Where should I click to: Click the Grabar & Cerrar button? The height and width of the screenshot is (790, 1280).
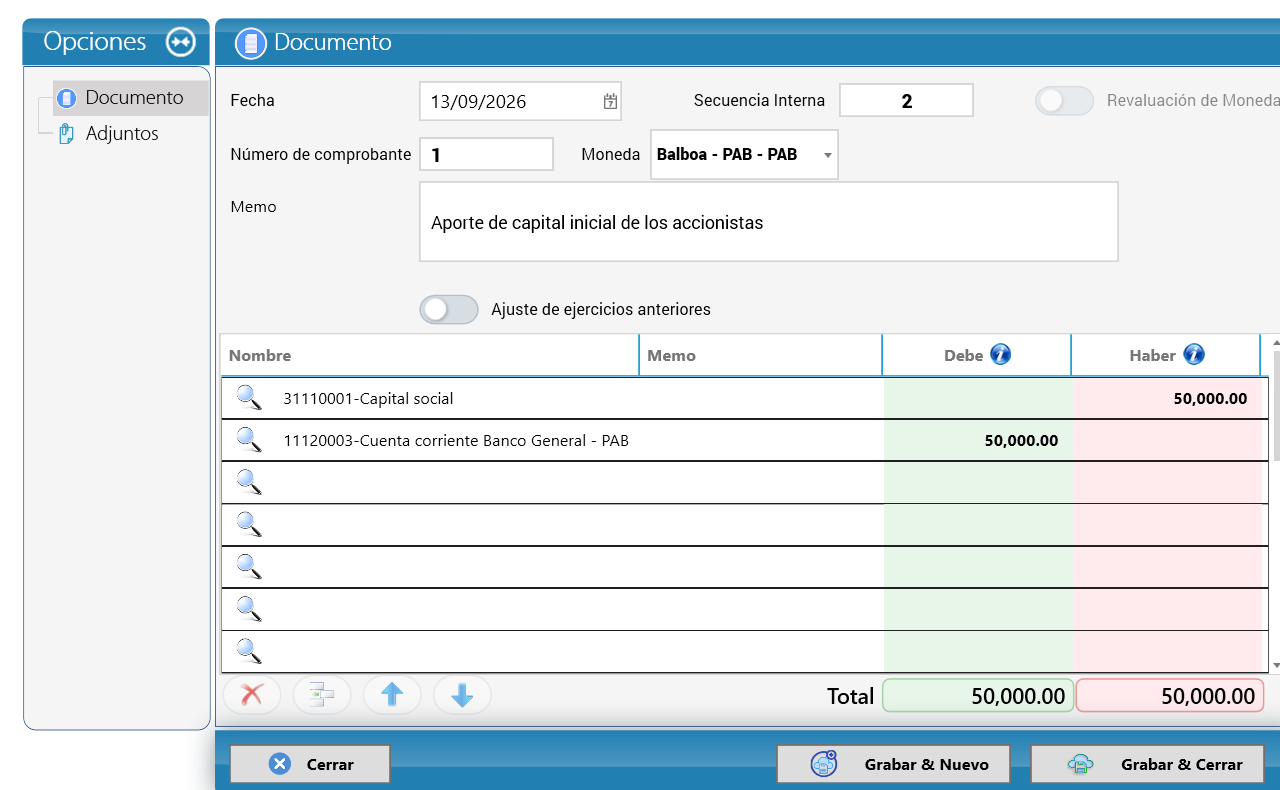(x=1147, y=764)
